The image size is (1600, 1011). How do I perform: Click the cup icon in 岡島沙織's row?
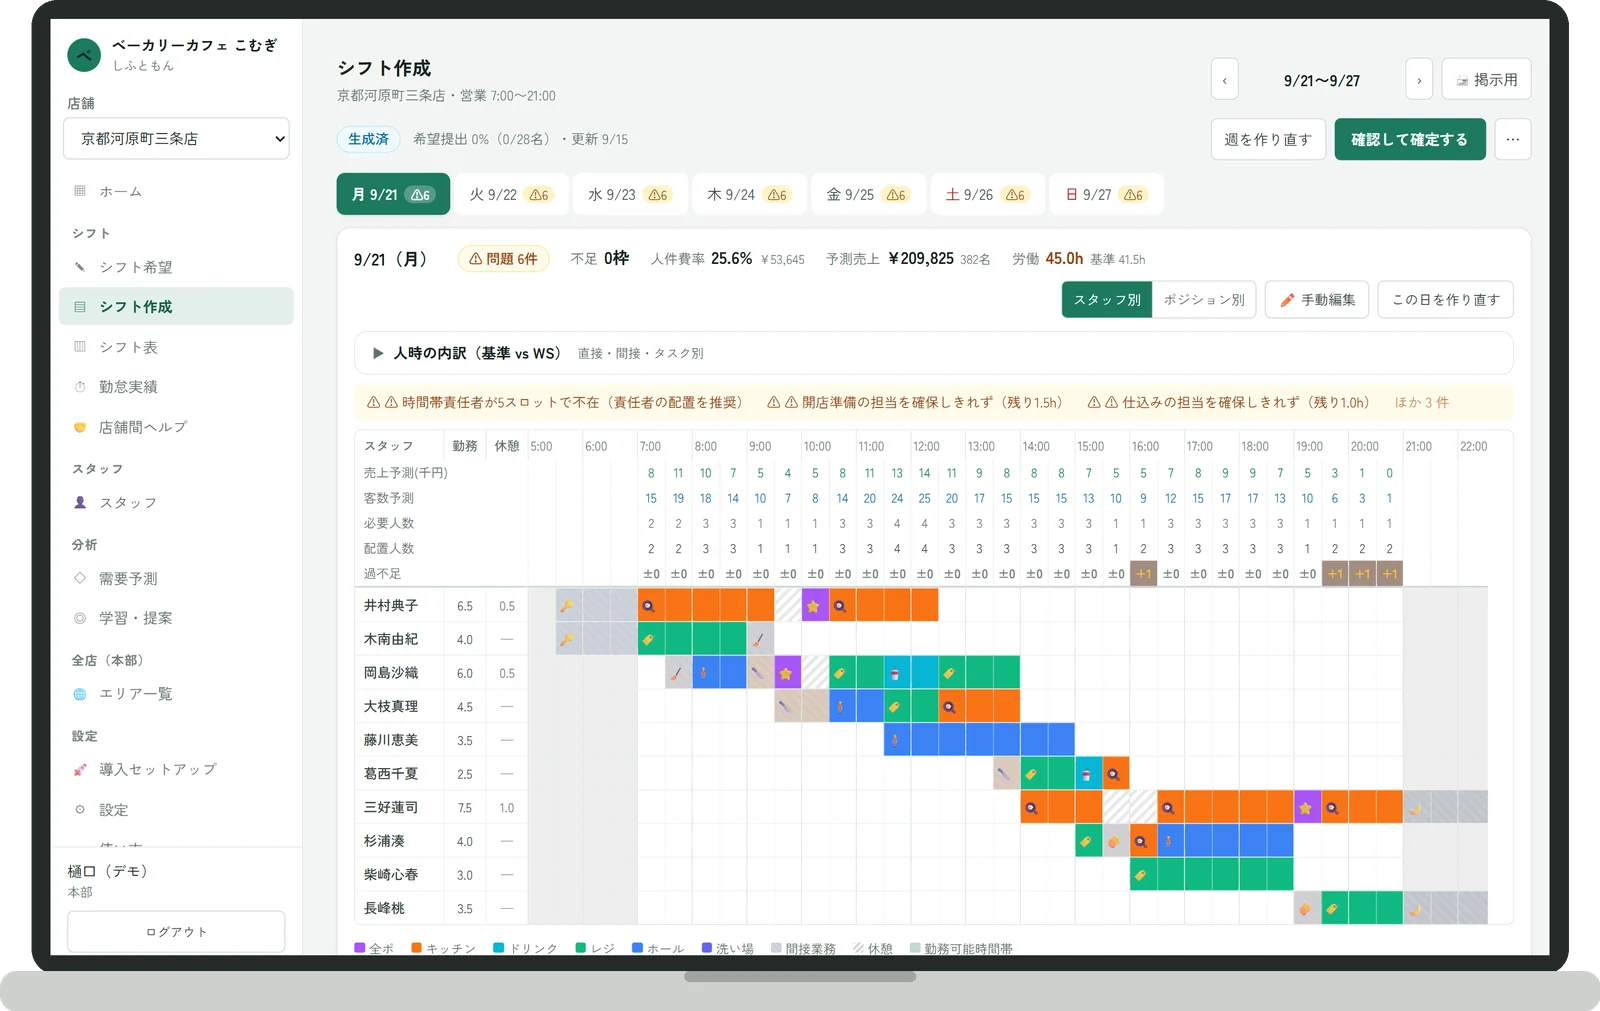click(895, 673)
